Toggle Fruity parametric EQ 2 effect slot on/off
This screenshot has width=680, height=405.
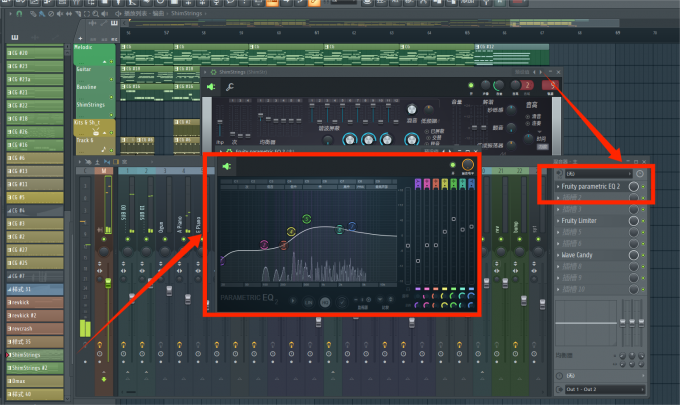[x=634, y=187]
